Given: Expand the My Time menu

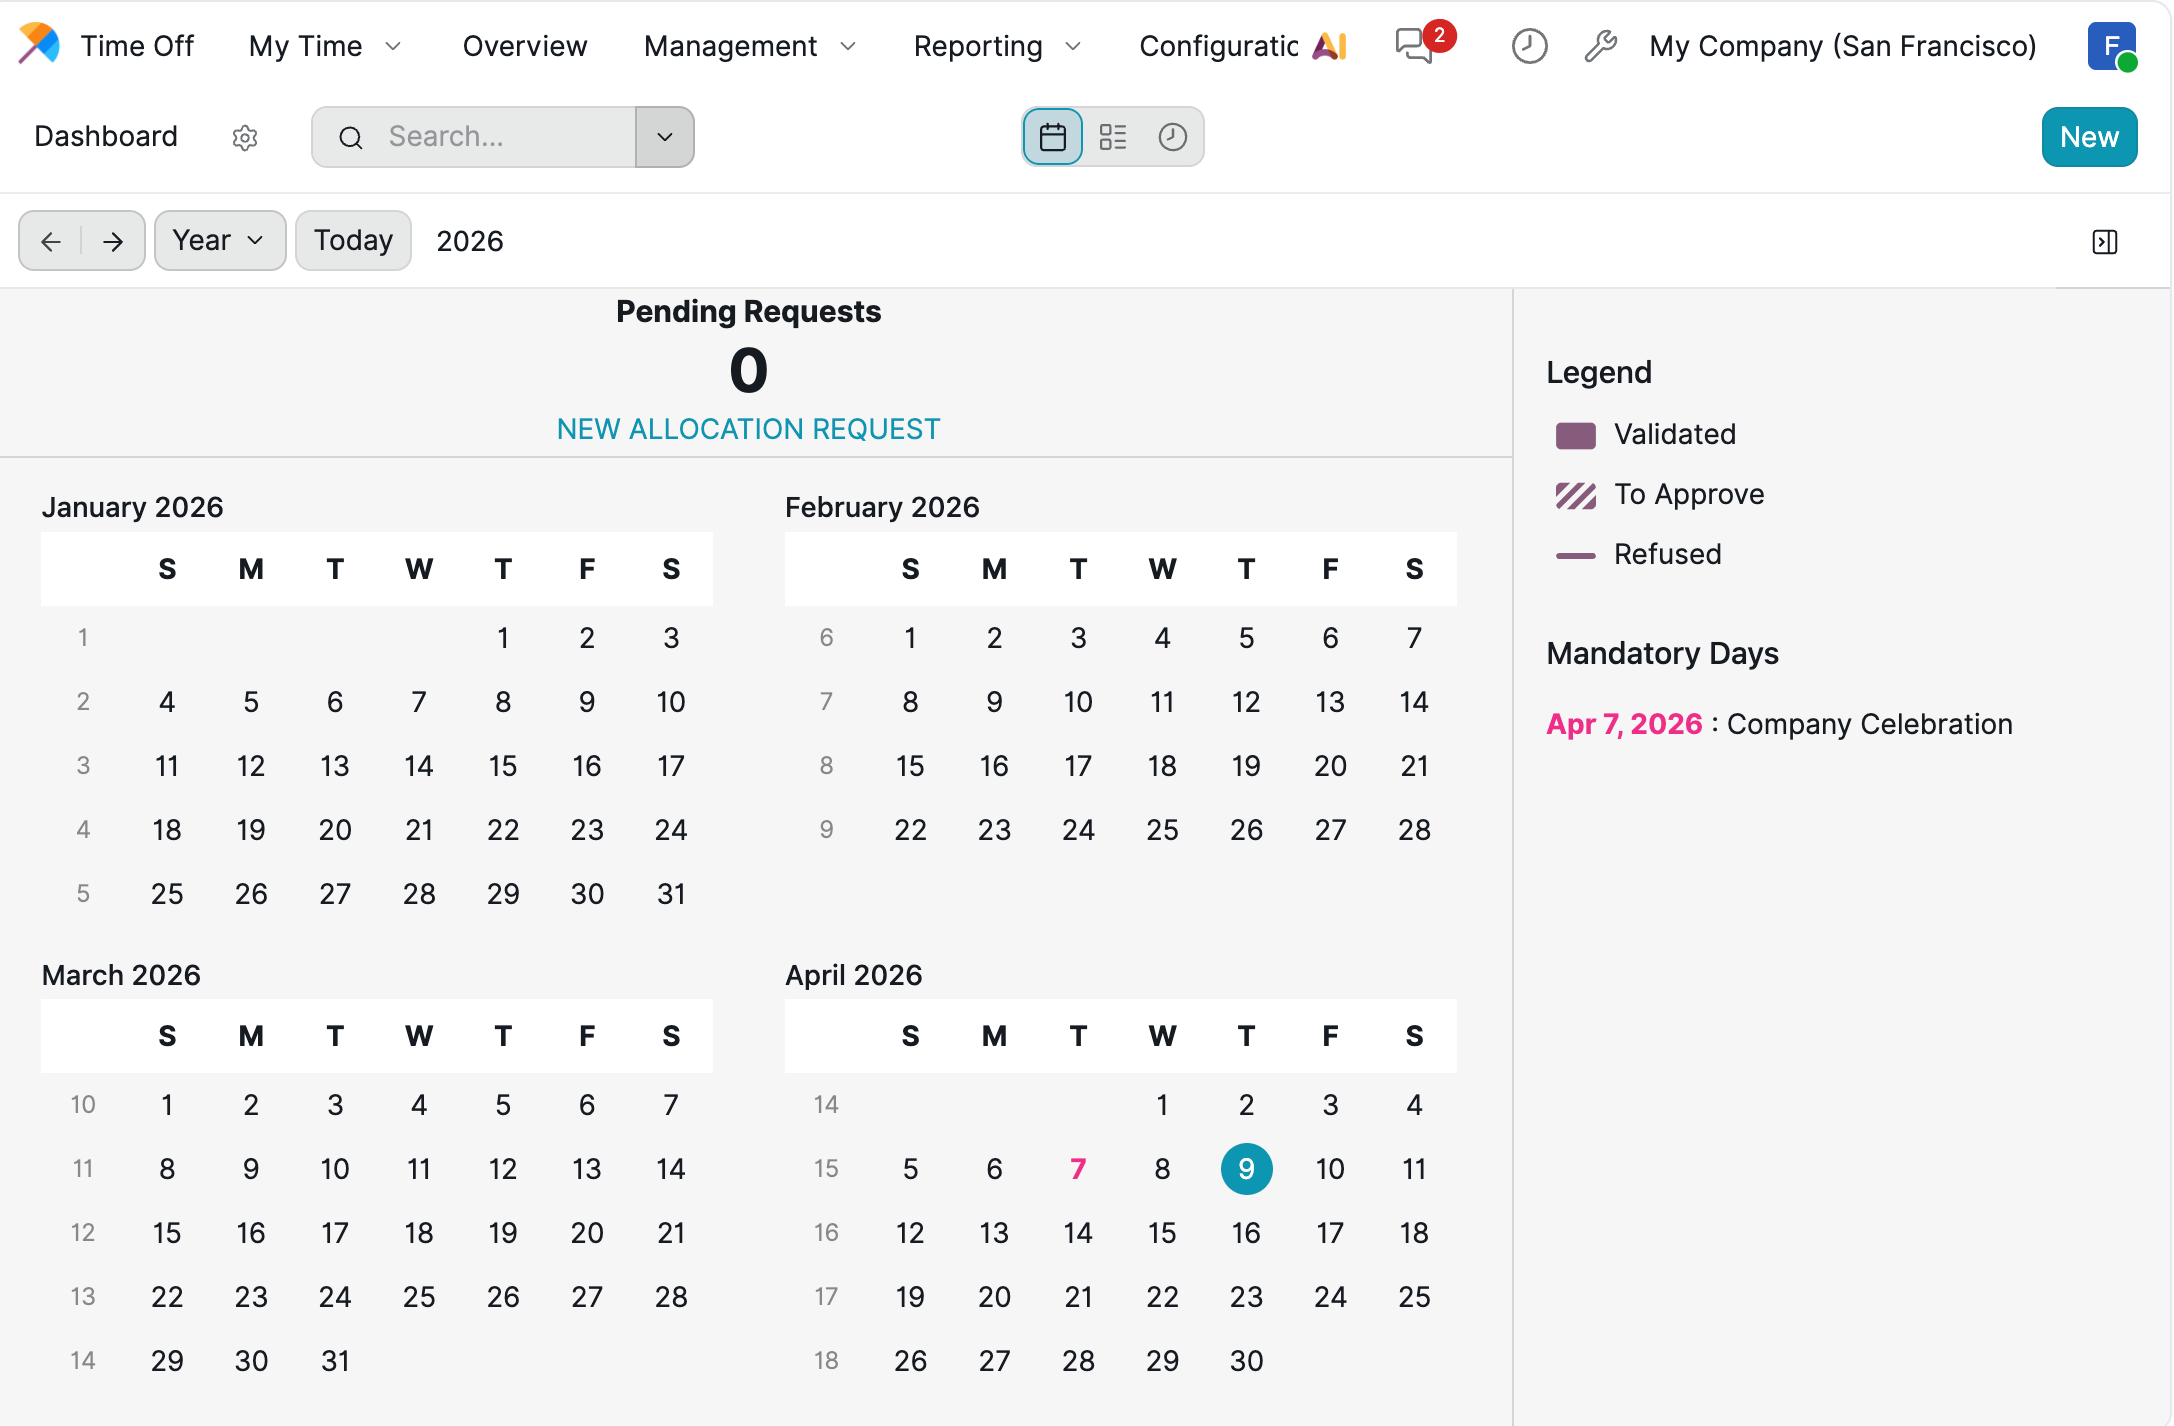Looking at the screenshot, I should [x=325, y=46].
